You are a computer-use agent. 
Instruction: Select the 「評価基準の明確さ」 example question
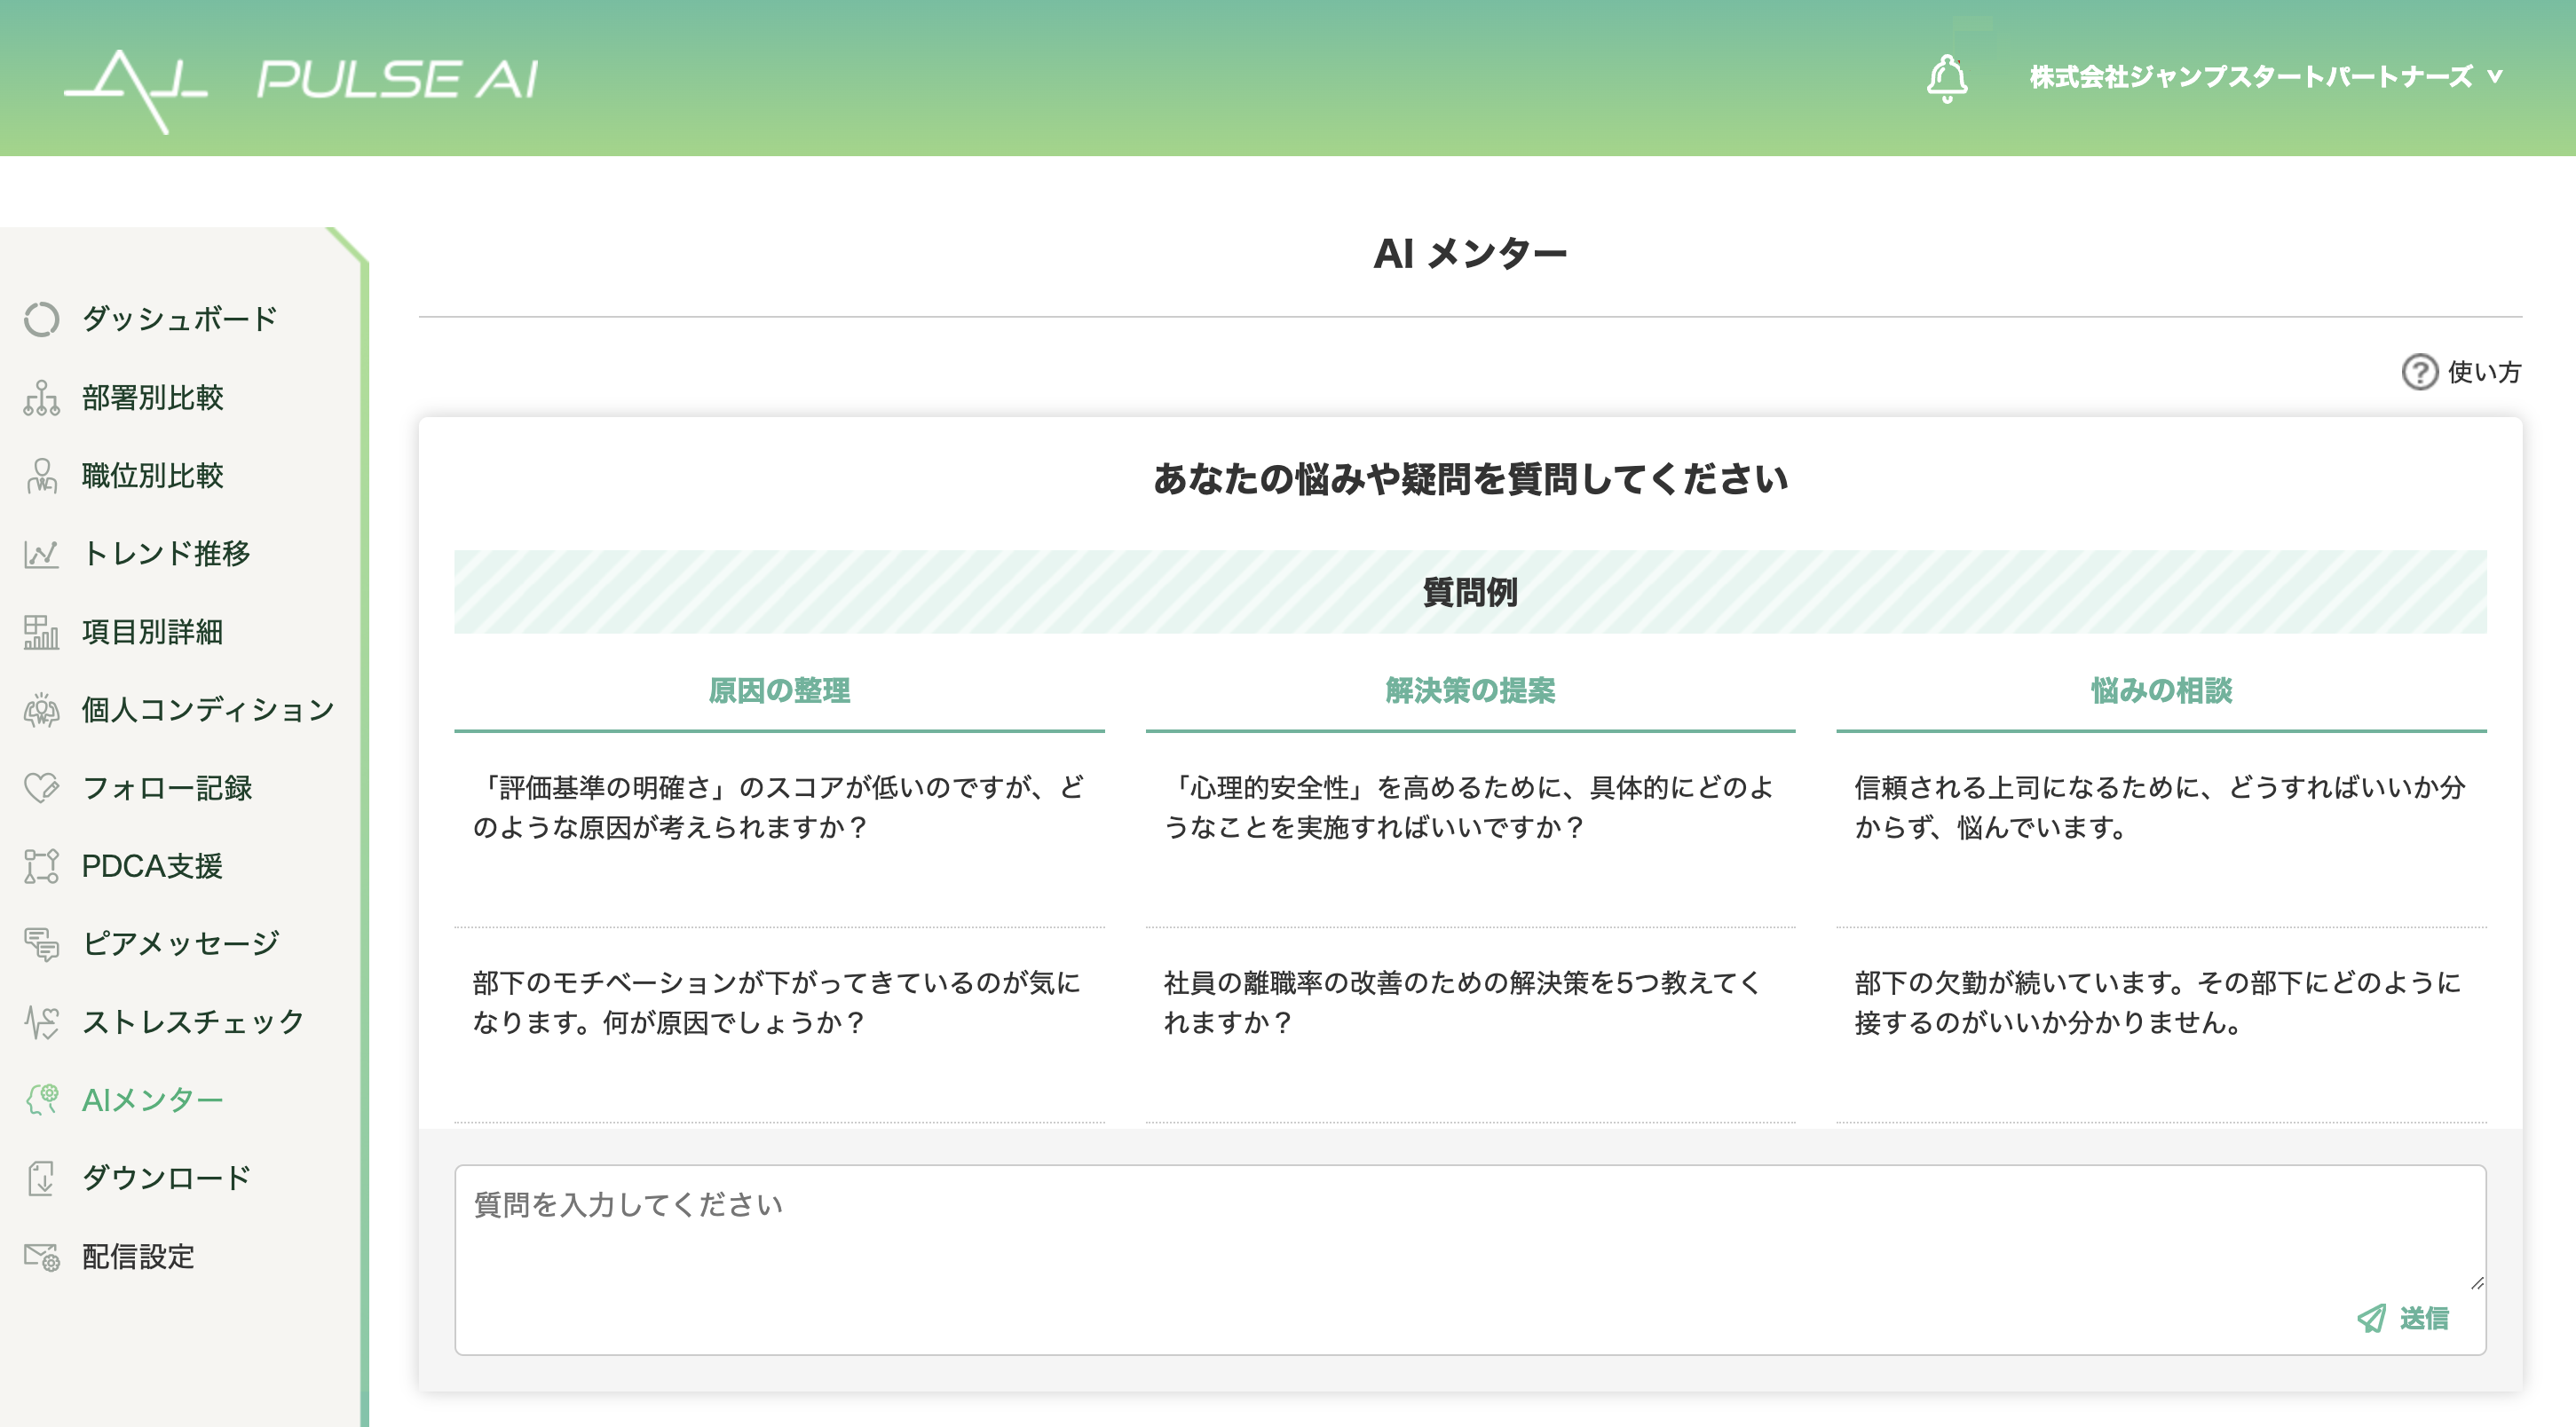(x=778, y=808)
